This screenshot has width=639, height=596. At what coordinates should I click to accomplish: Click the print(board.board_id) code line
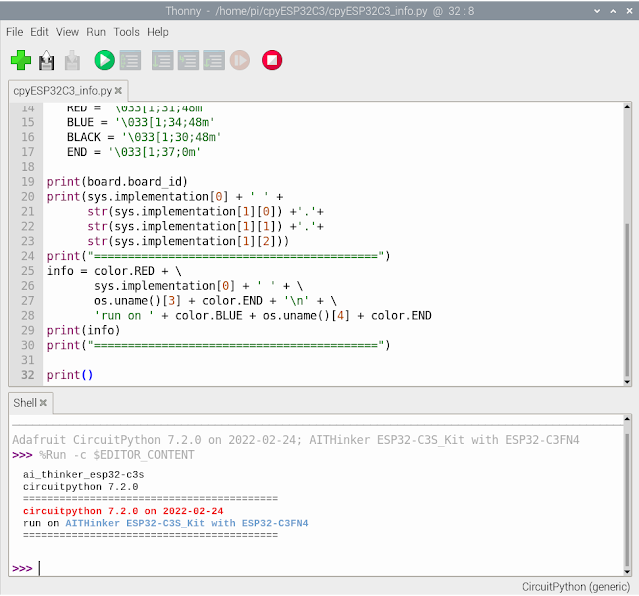coord(117,181)
